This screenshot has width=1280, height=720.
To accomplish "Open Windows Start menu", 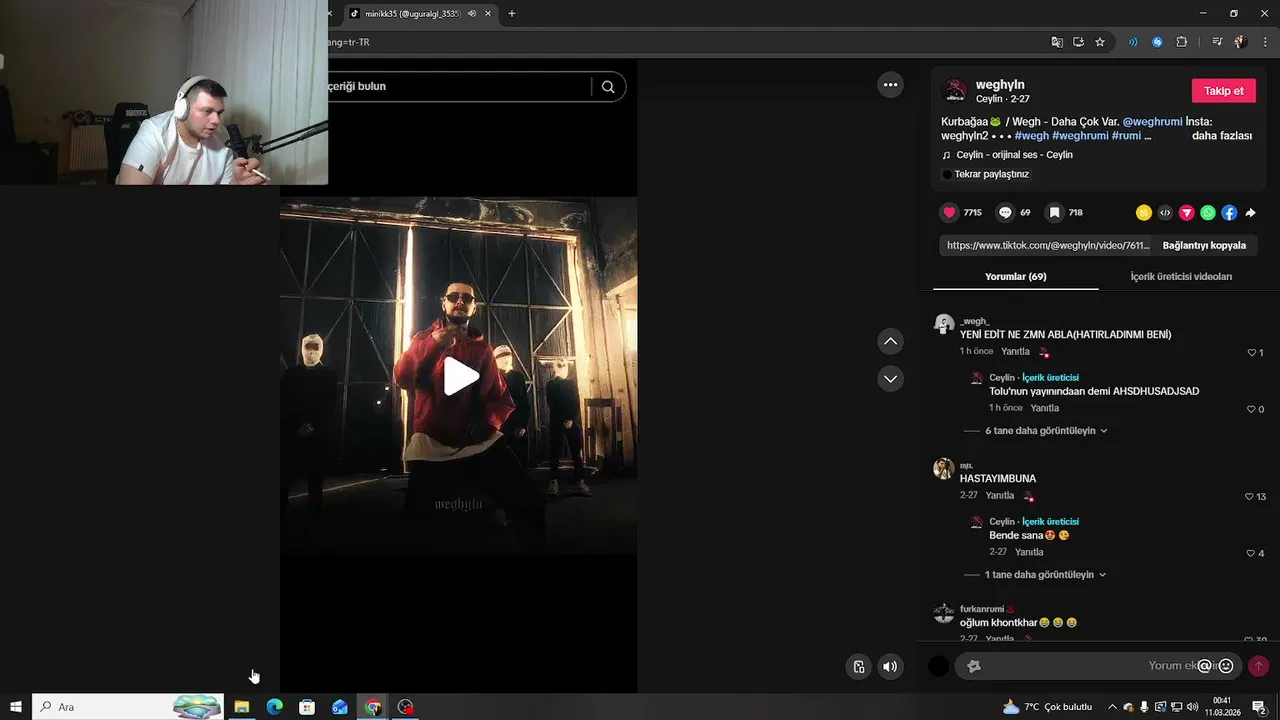I will coord(16,707).
